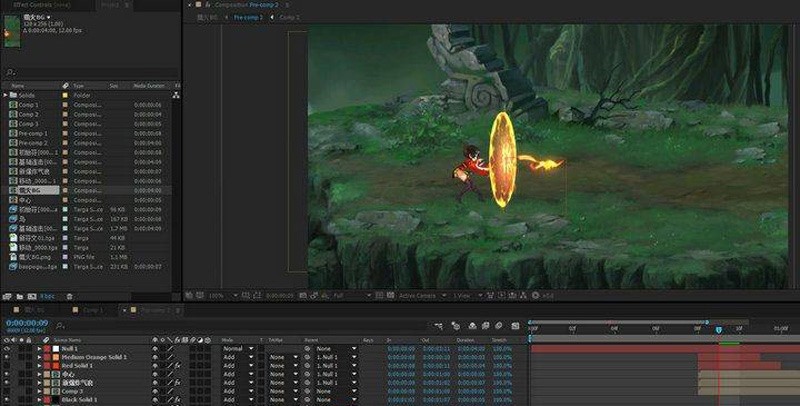
Task: Open the Comp 1 project item
Action: 29,105
